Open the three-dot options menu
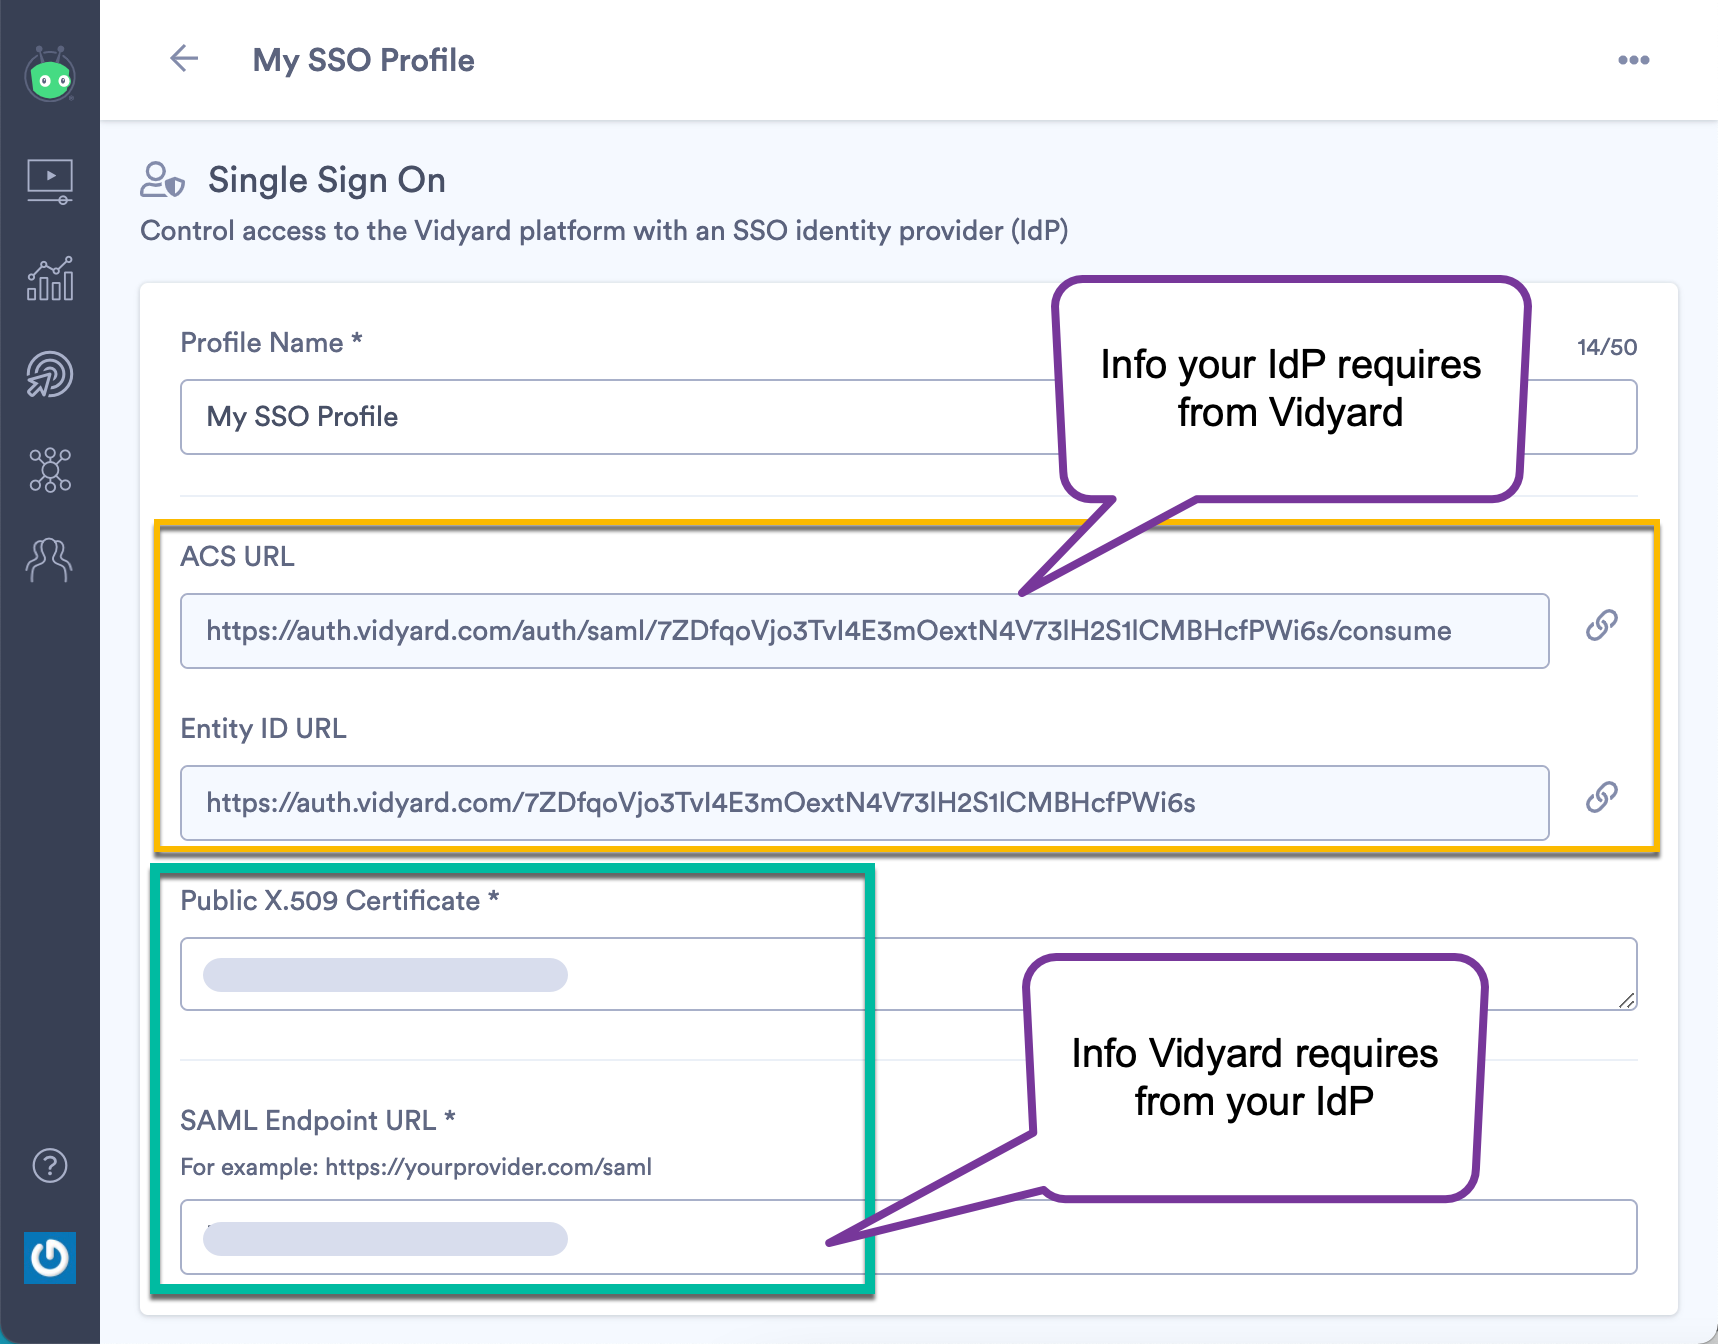 pos(1634,59)
